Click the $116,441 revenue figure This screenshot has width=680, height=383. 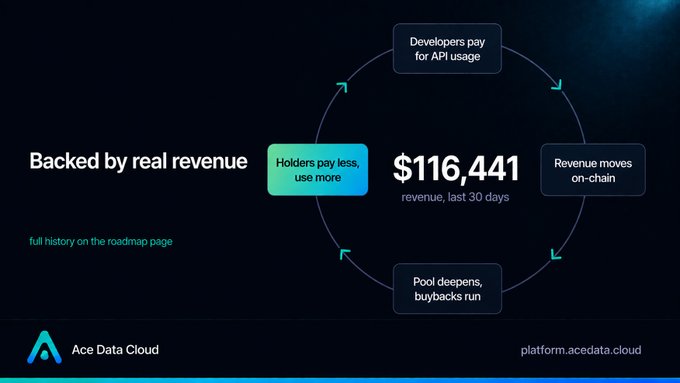tap(455, 168)
